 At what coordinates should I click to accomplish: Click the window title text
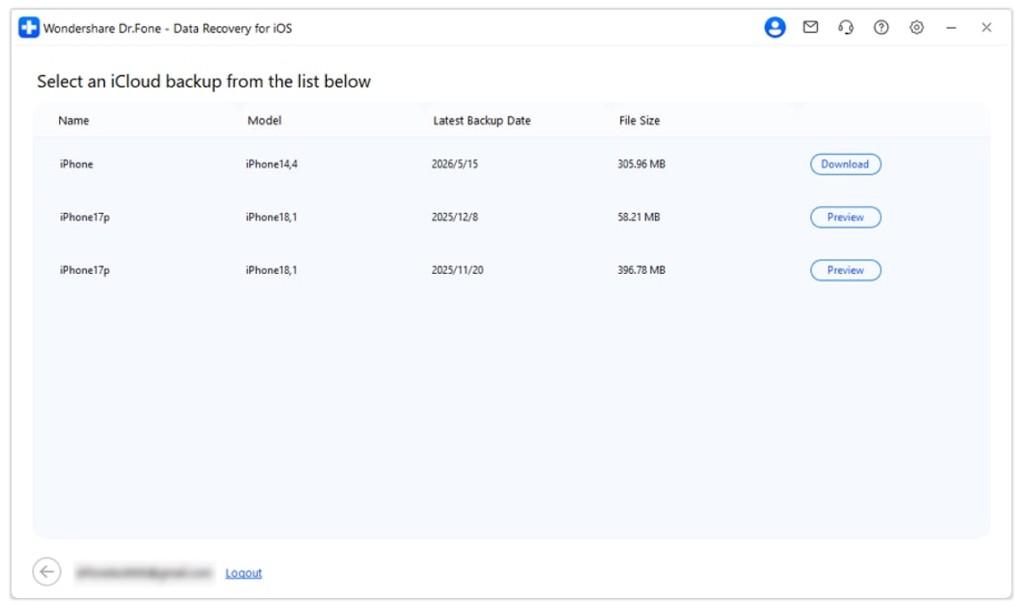168,28
